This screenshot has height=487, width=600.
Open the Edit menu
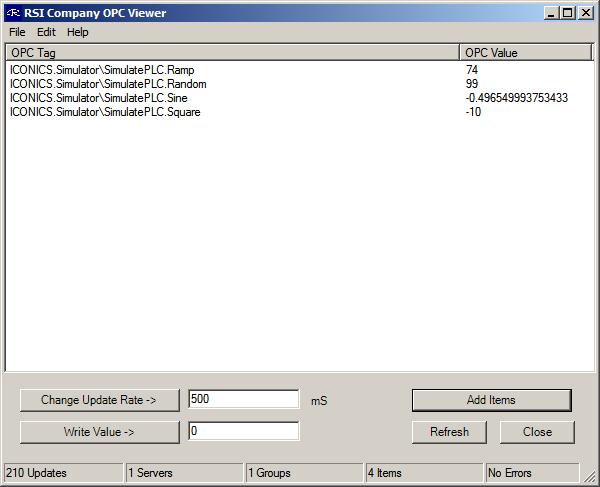pyautogui.click(x=46, y=32)
